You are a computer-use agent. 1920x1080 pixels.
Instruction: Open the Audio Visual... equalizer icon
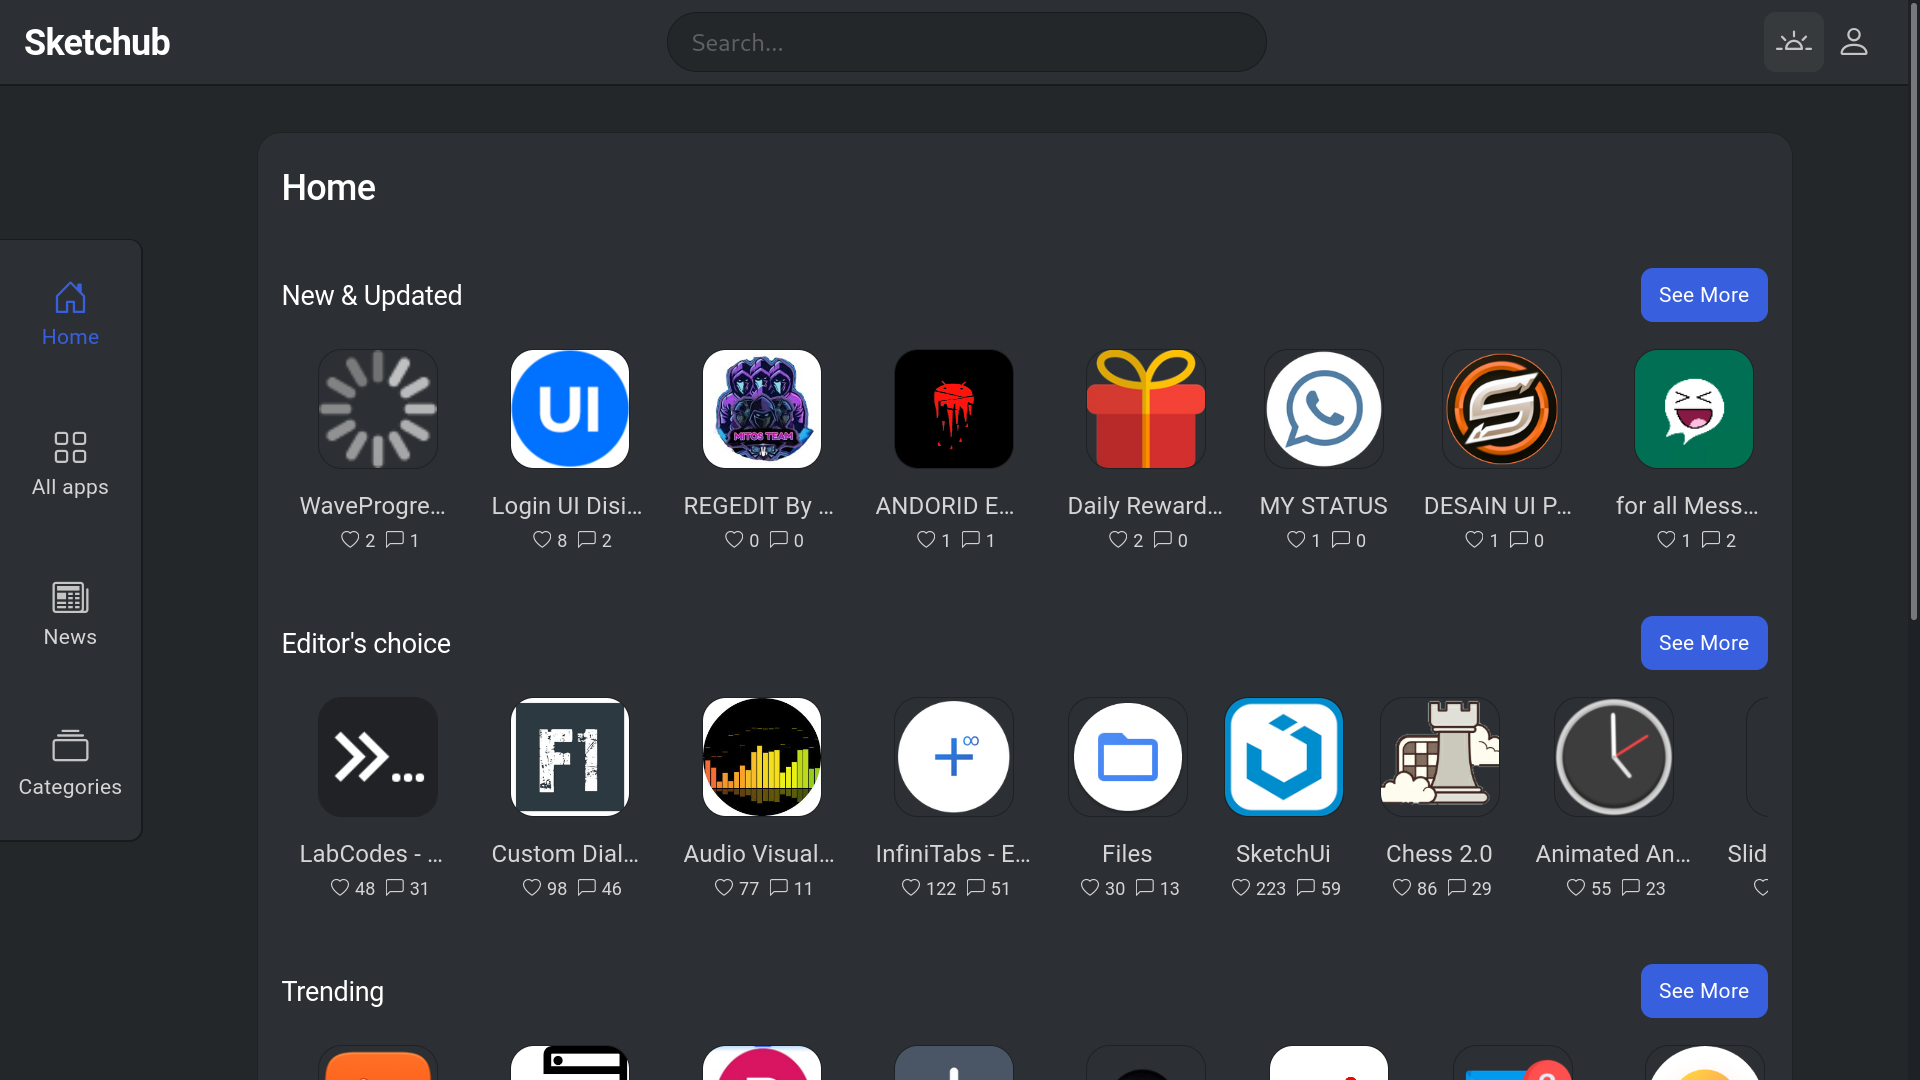(762, 757)
